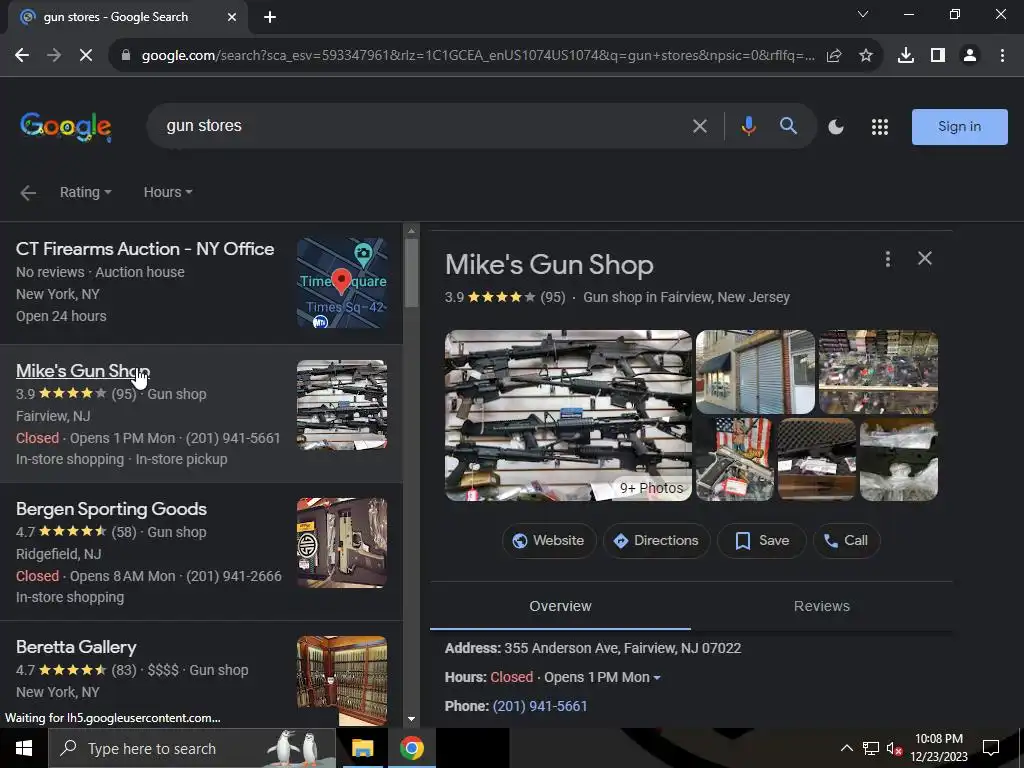Screen dimensions: 1024x768
Task: Open taskbar clock showing 10:08 PM
Action: point(939,748)
